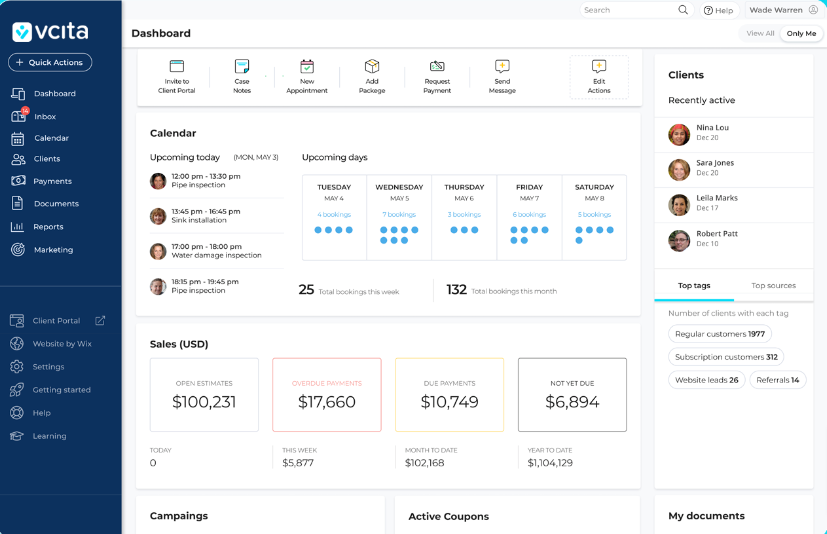Viewport: 827px width, 534px height.
Task: Click This Week $5,877 value
Action: [x=298, y=463]
